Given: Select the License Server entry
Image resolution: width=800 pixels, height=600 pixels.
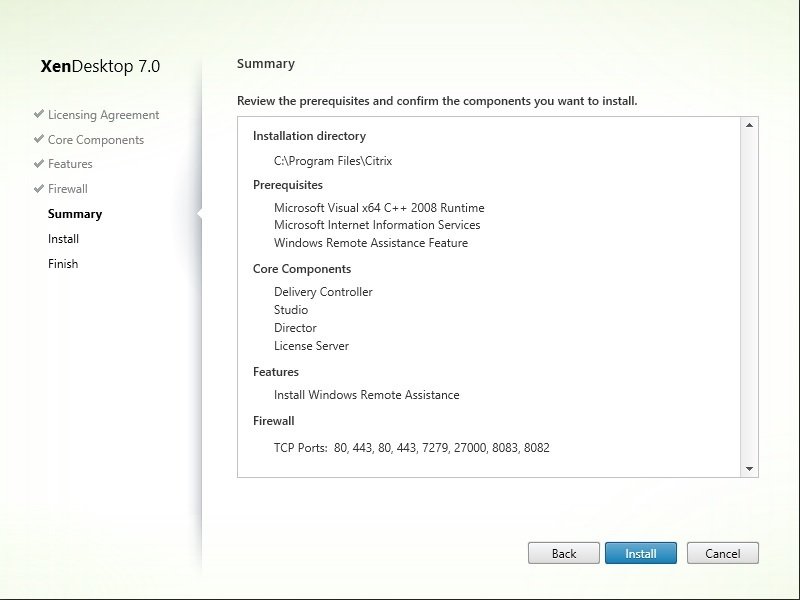Looking at the screenshot, I should point(311,346).
